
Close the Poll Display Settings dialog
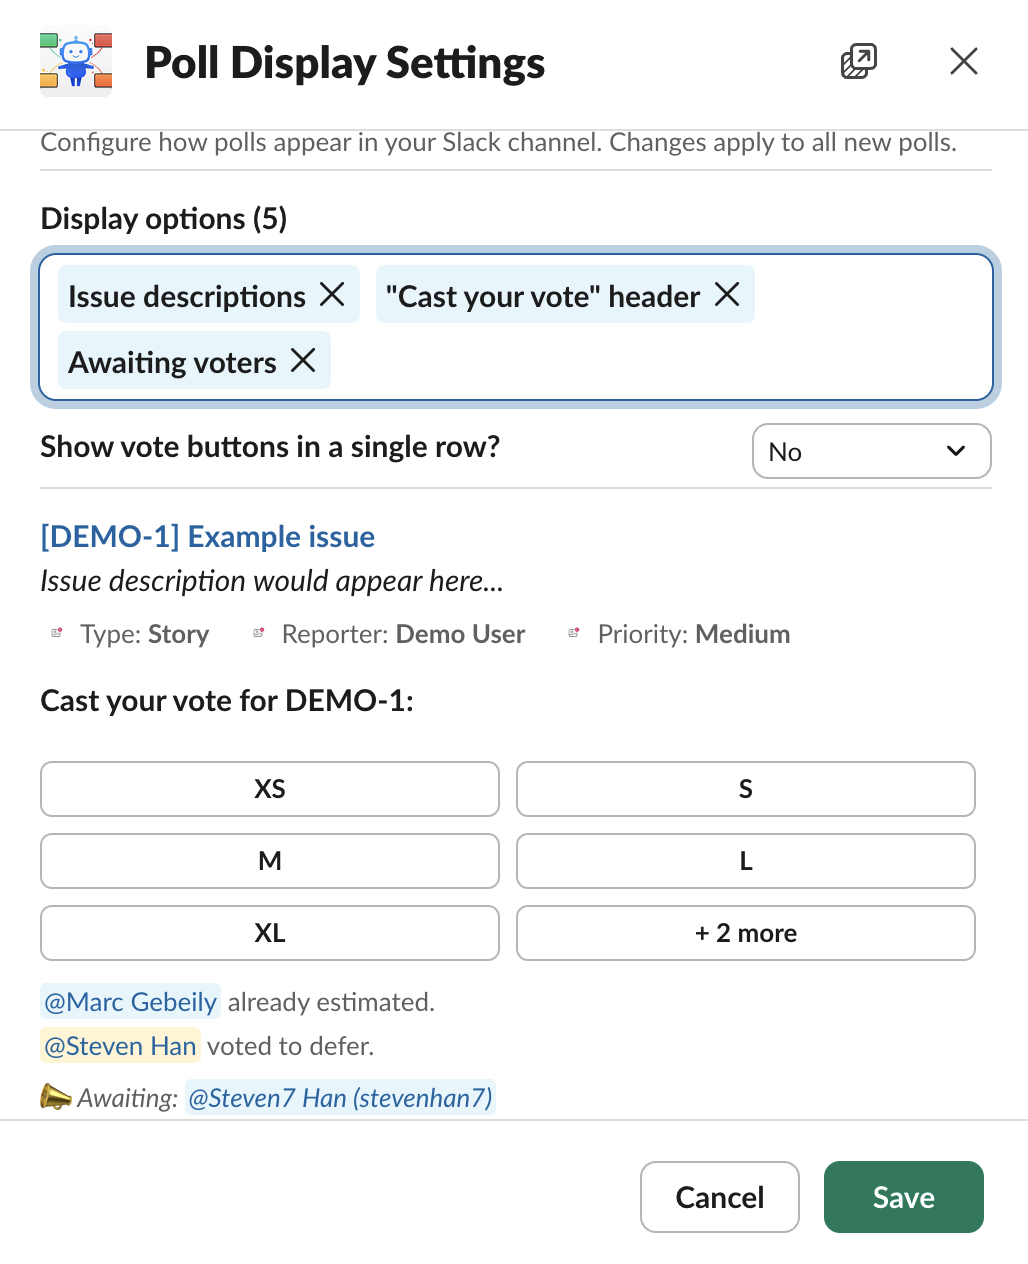(x=963, y=62)
